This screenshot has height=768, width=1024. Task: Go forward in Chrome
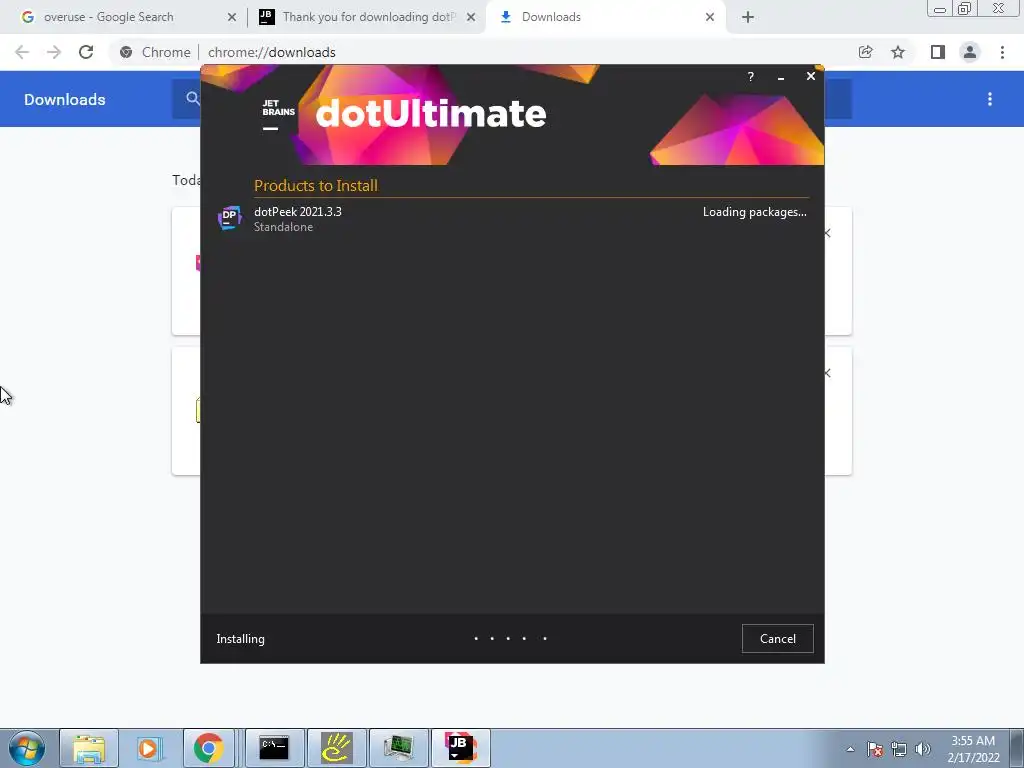coord(54,52)
